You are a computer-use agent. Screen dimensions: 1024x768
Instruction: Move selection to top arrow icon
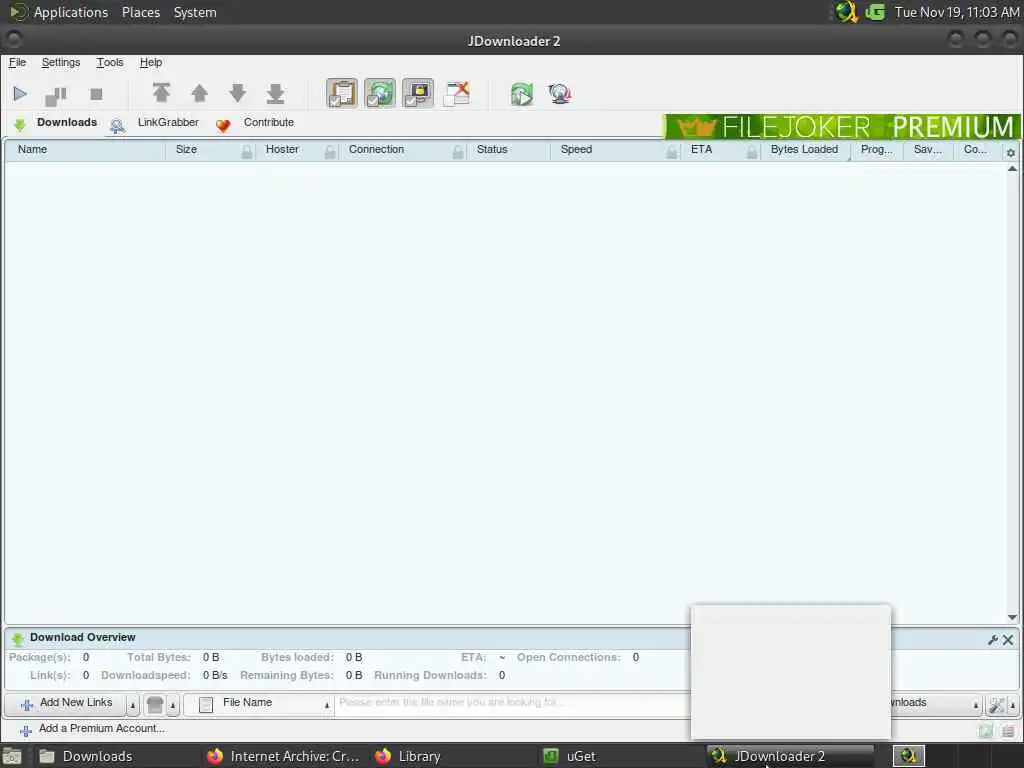(x=161, y=93)
